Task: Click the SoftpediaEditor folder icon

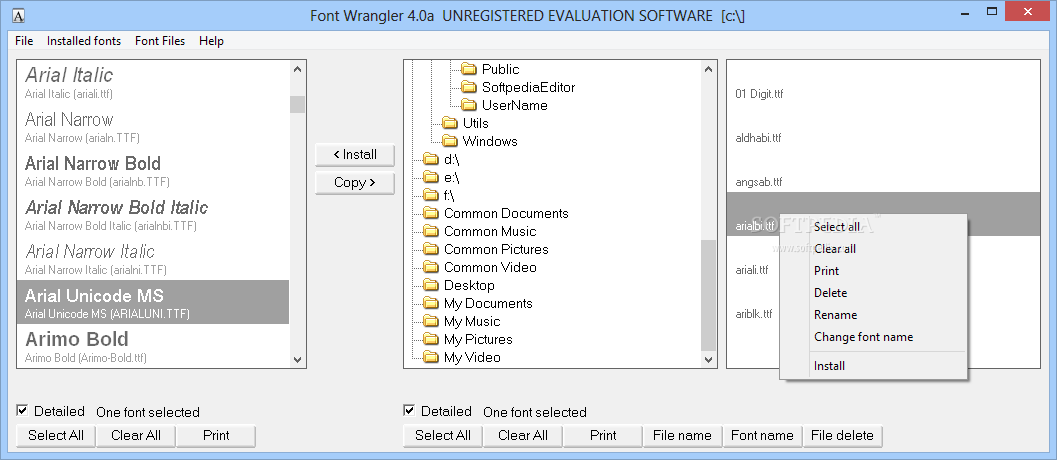Action: tap(469, 87)
